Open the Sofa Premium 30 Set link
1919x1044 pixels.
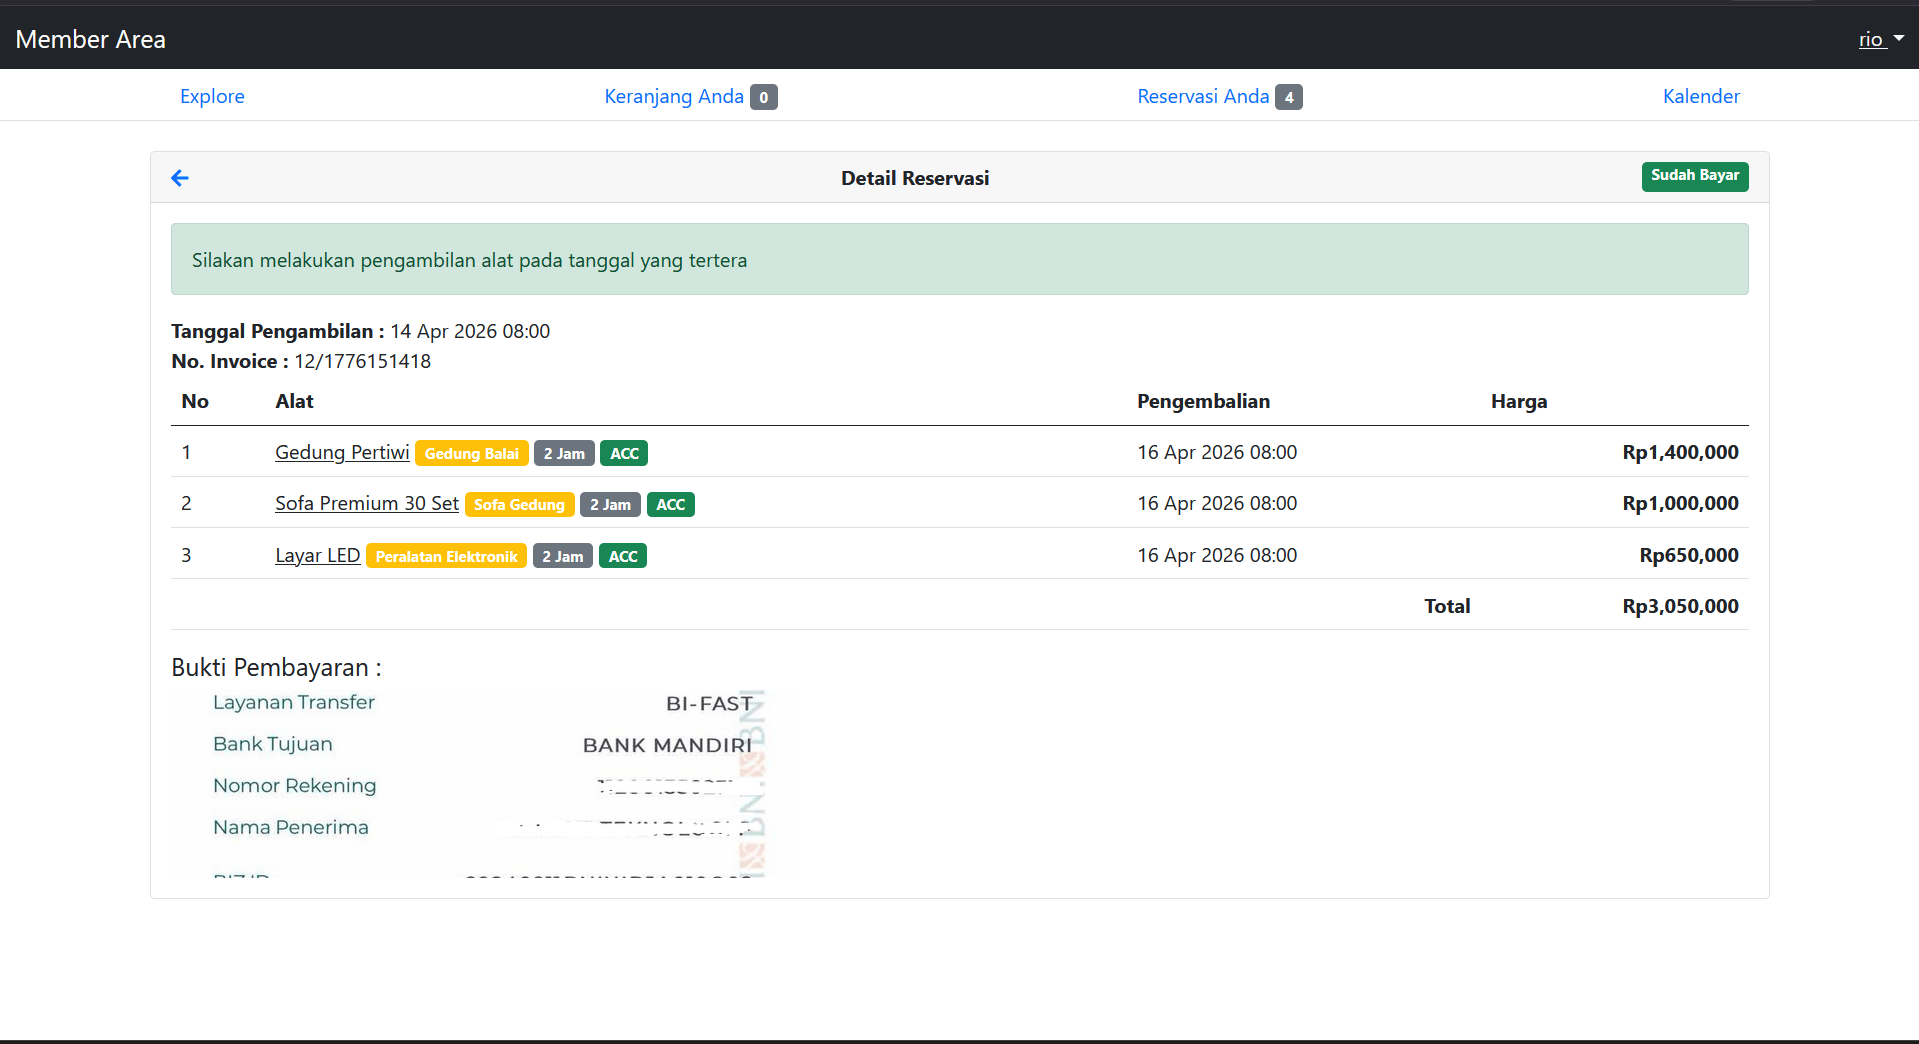[x=367, y=503]
